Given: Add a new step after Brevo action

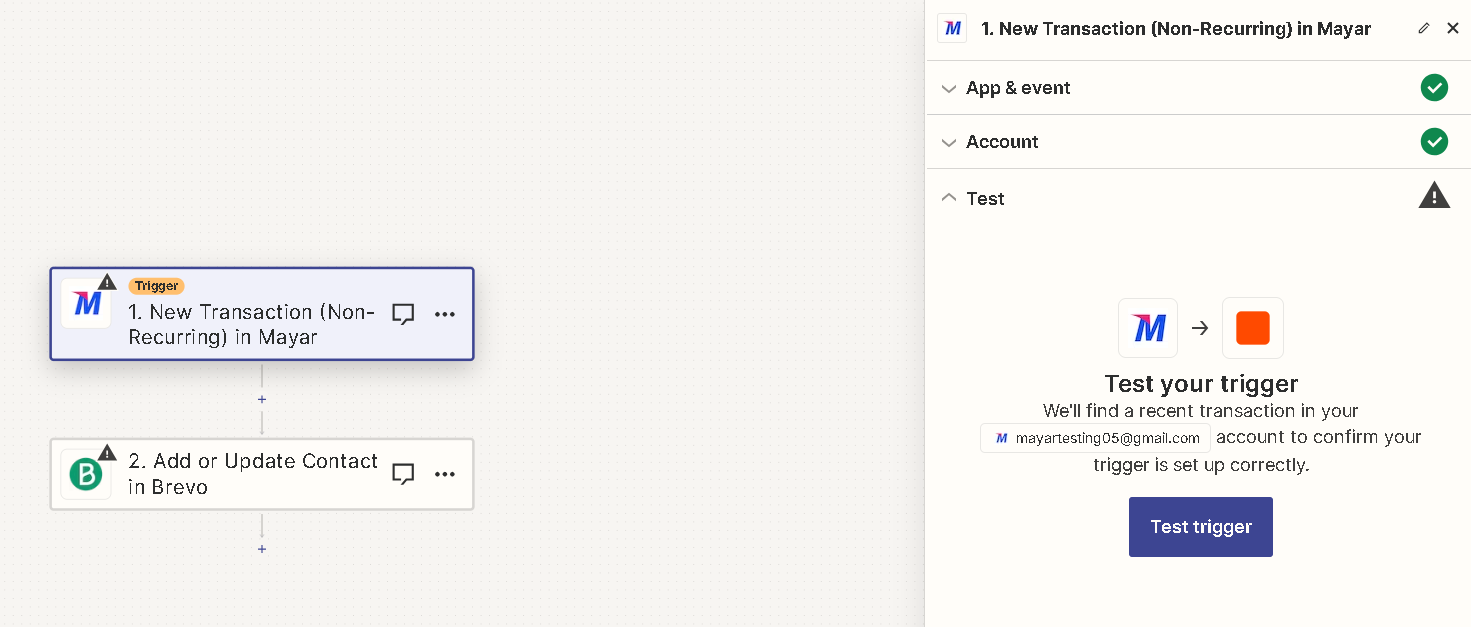Looking at the screenshot, I should pyautogui.click(x=262, y=549).
